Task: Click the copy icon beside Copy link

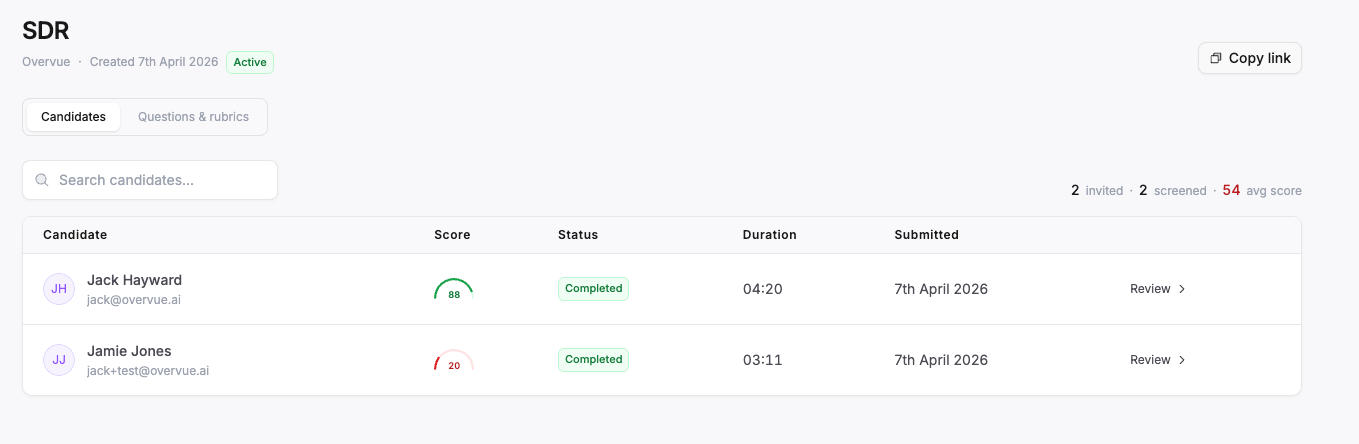Action: point(1216,58)
